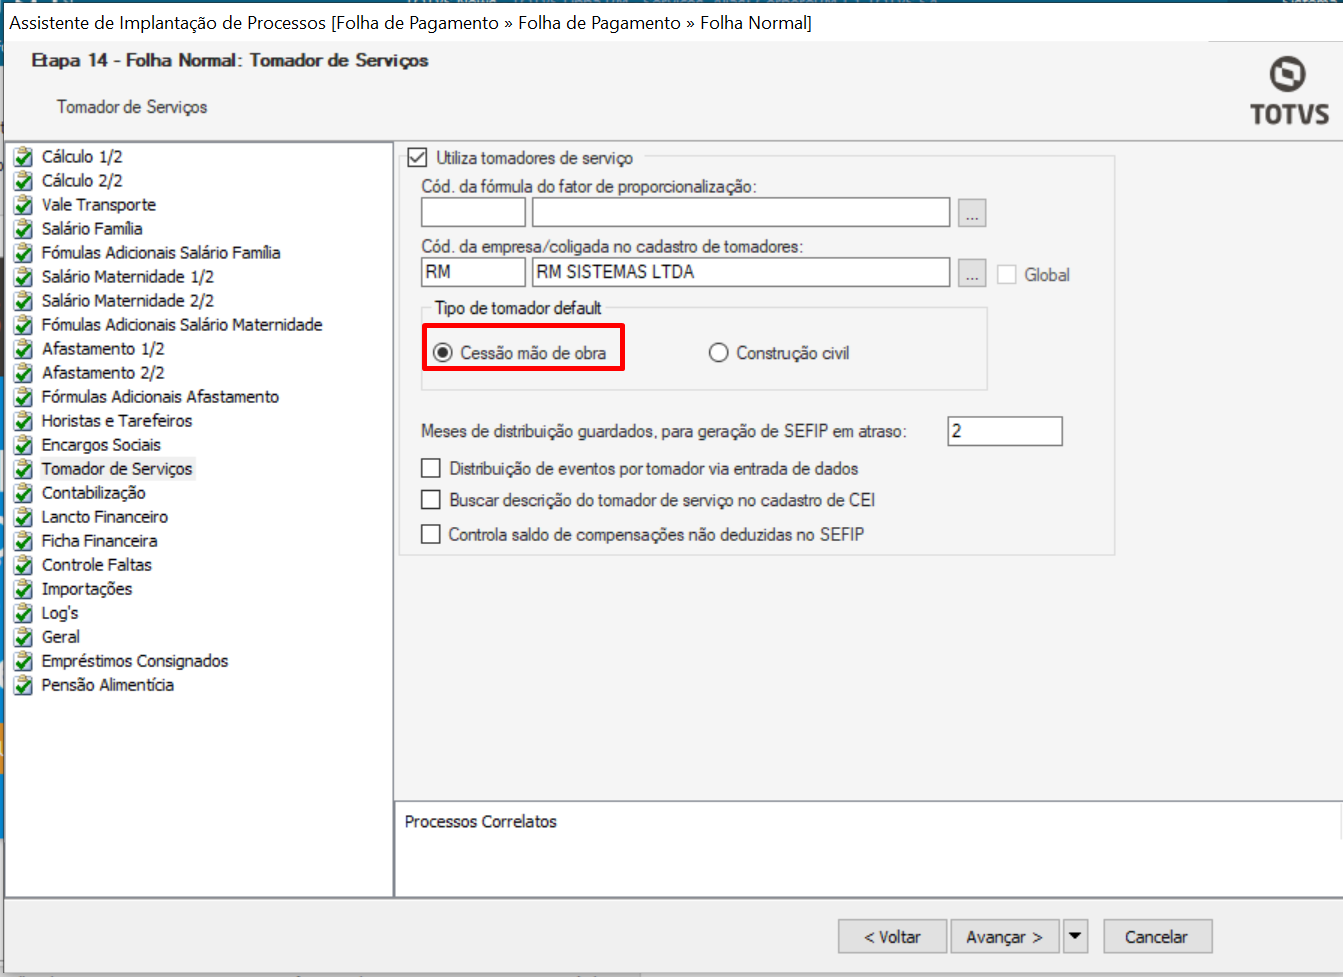Click the Avançar button
Viewport: 1343px width, 977px height.
[x=1004, y=937]
